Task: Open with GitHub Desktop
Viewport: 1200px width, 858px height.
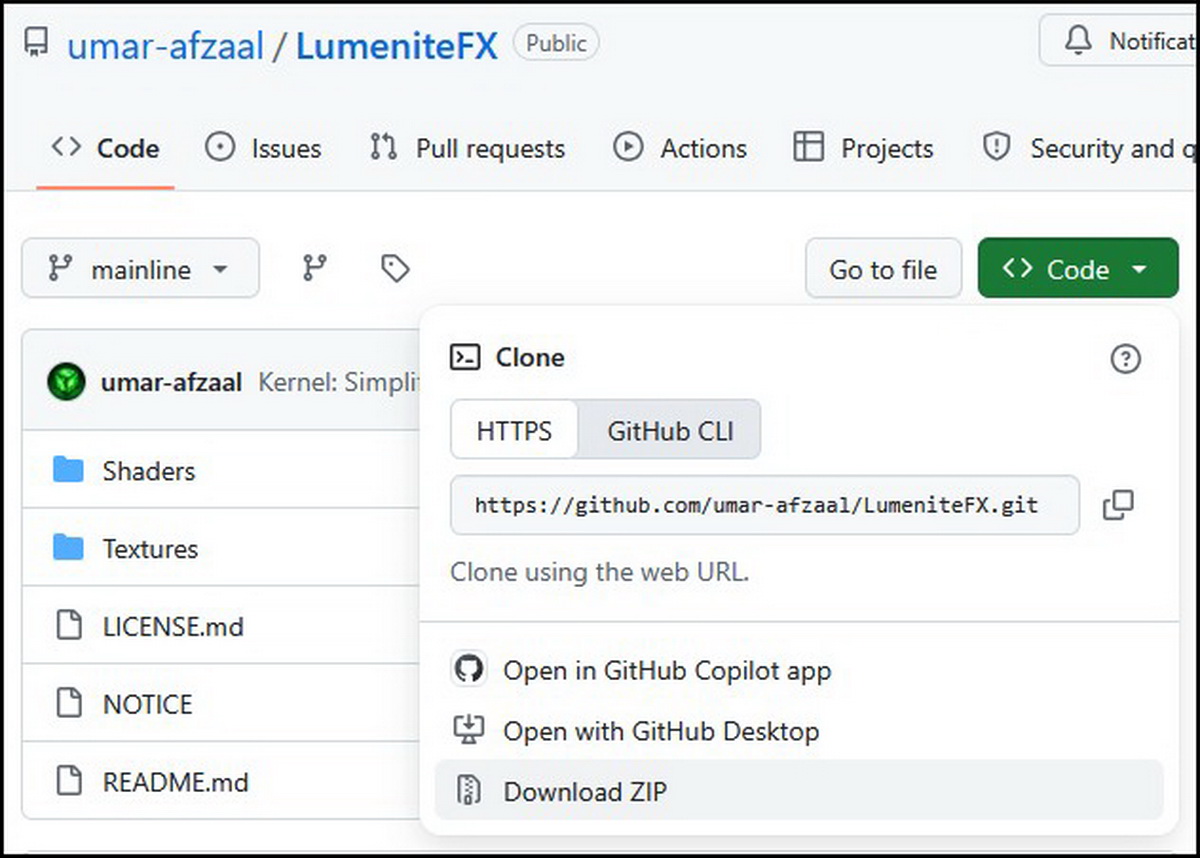Action: point(799,731)
